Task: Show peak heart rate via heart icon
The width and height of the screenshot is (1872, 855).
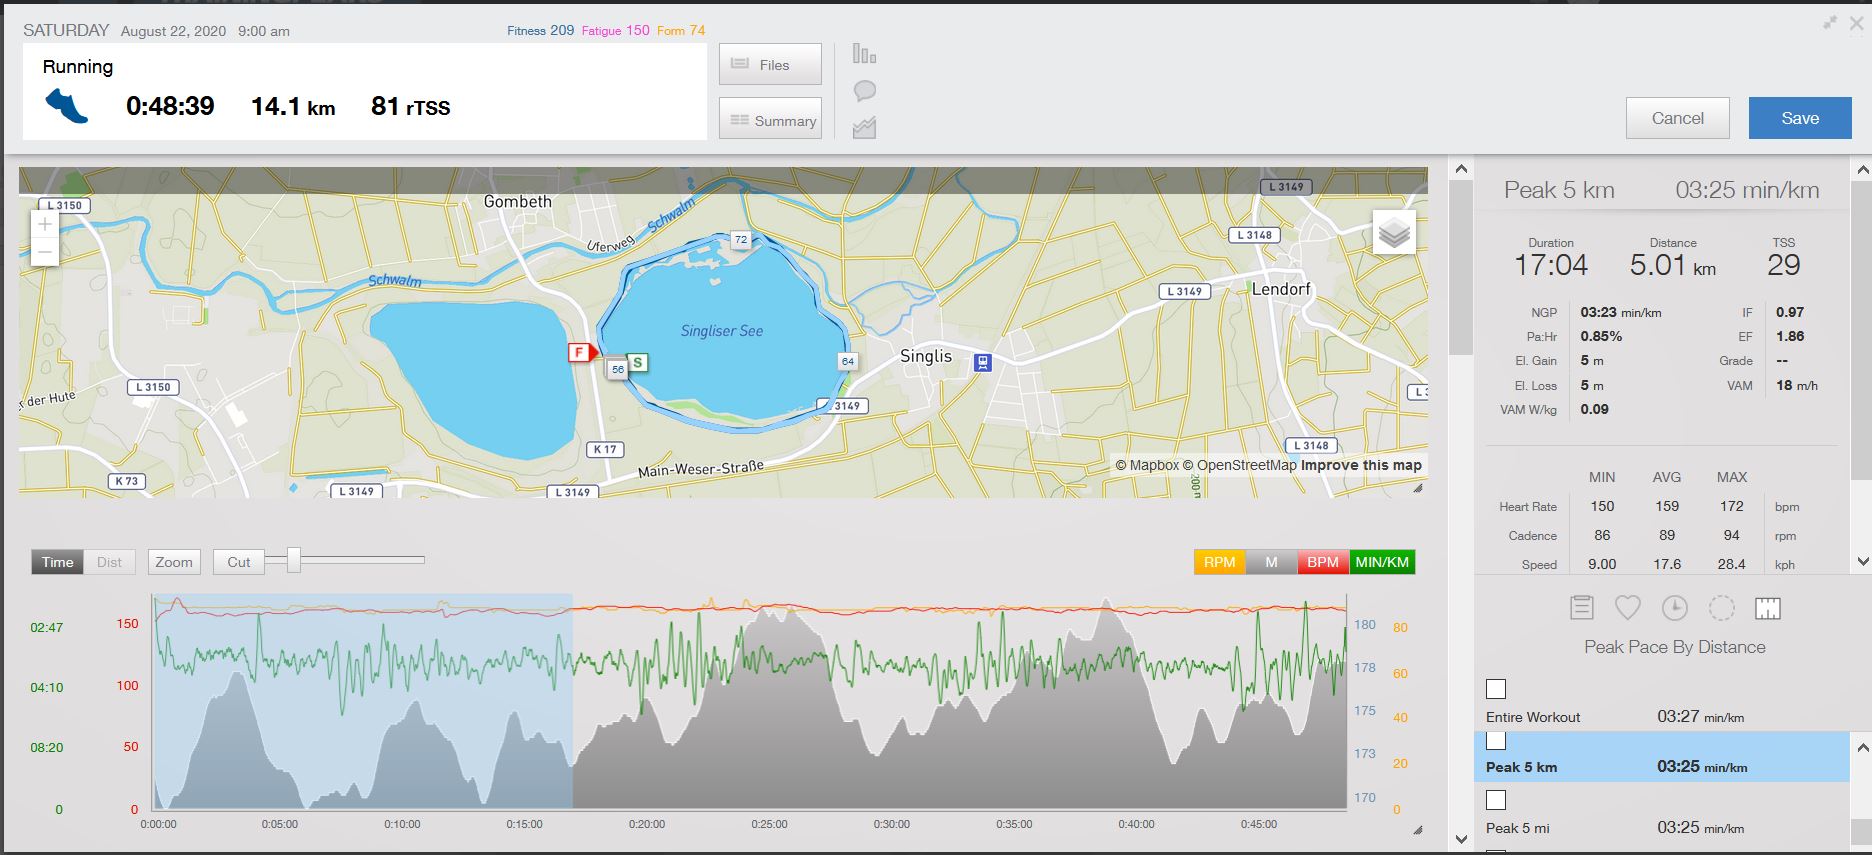Action: 1628,608
